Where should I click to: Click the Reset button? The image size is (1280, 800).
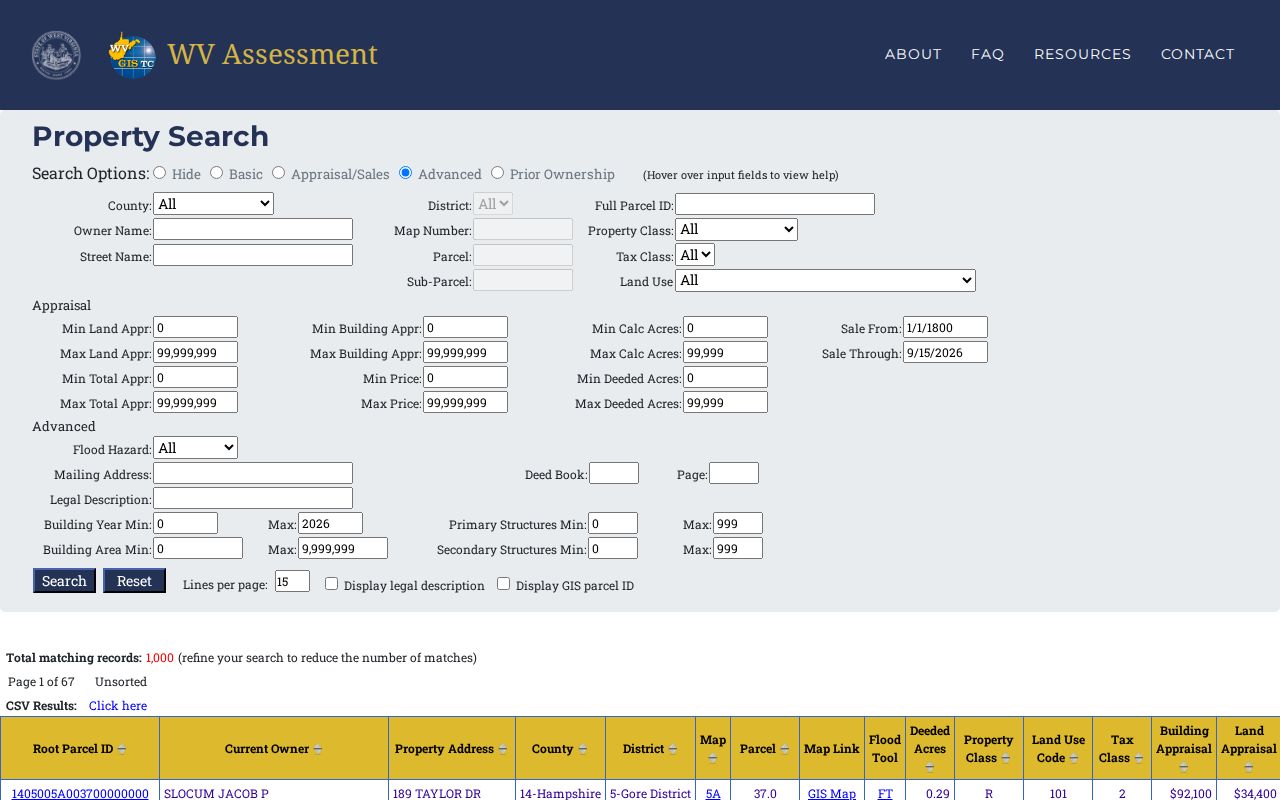click(134, 581)
